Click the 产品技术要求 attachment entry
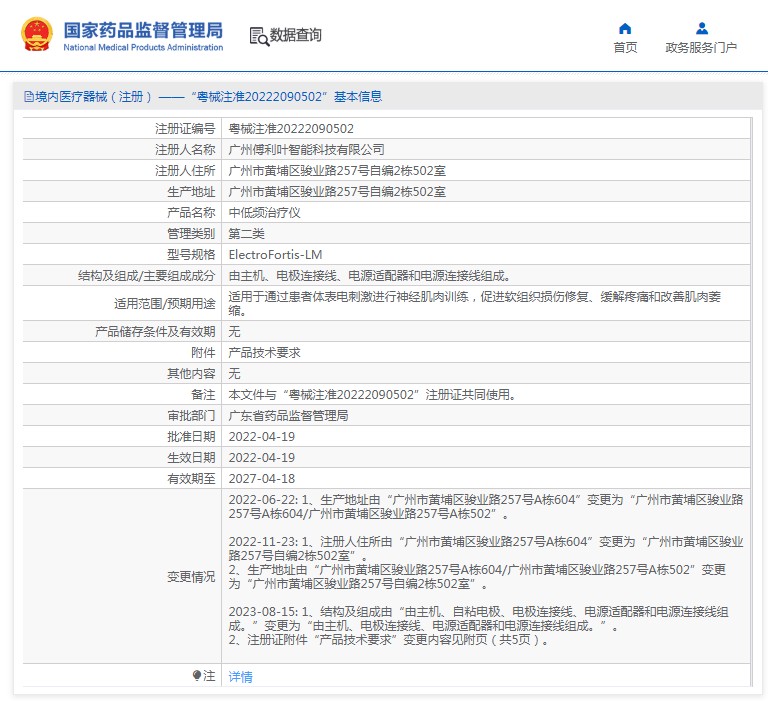Viewport: 768px width, 701px height. [264, 352]
